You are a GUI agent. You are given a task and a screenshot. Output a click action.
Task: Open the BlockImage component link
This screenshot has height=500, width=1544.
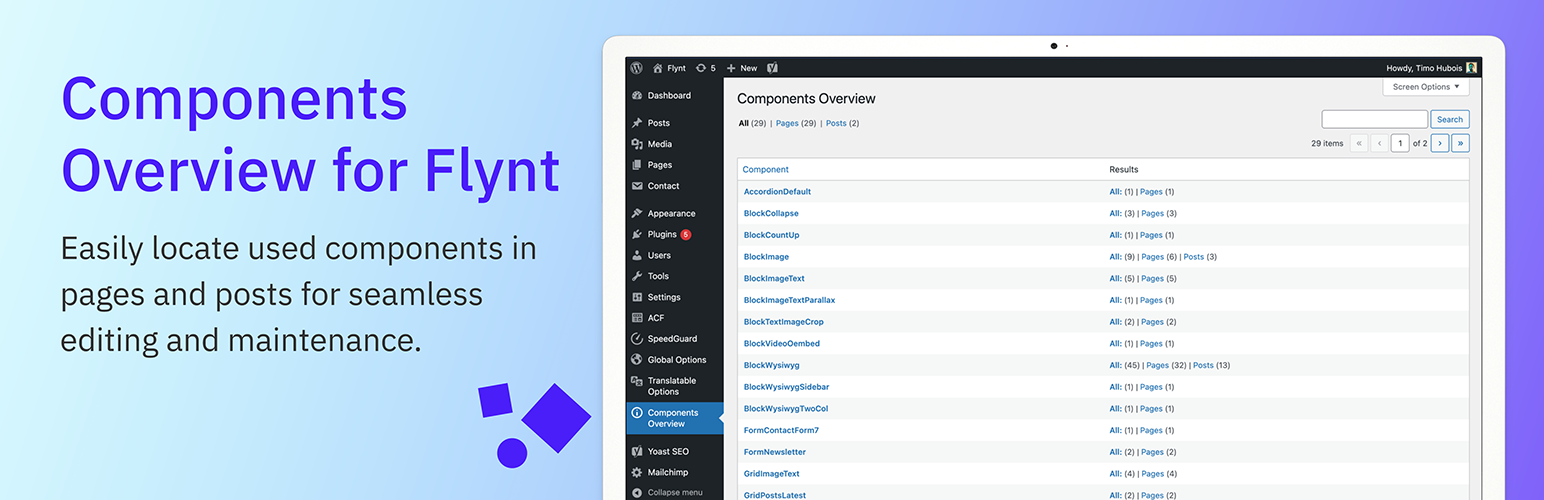(x=766, y=257)
